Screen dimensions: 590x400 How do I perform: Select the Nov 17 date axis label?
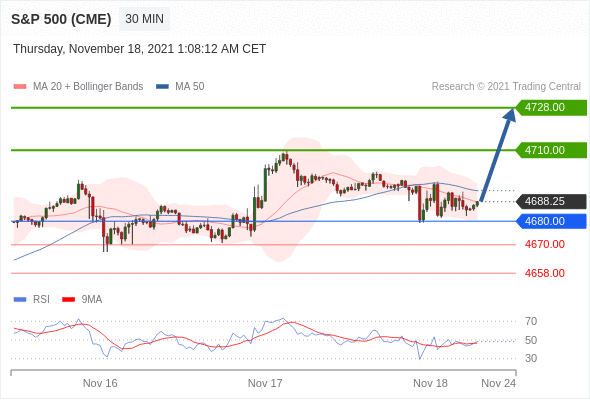(265, 383)
